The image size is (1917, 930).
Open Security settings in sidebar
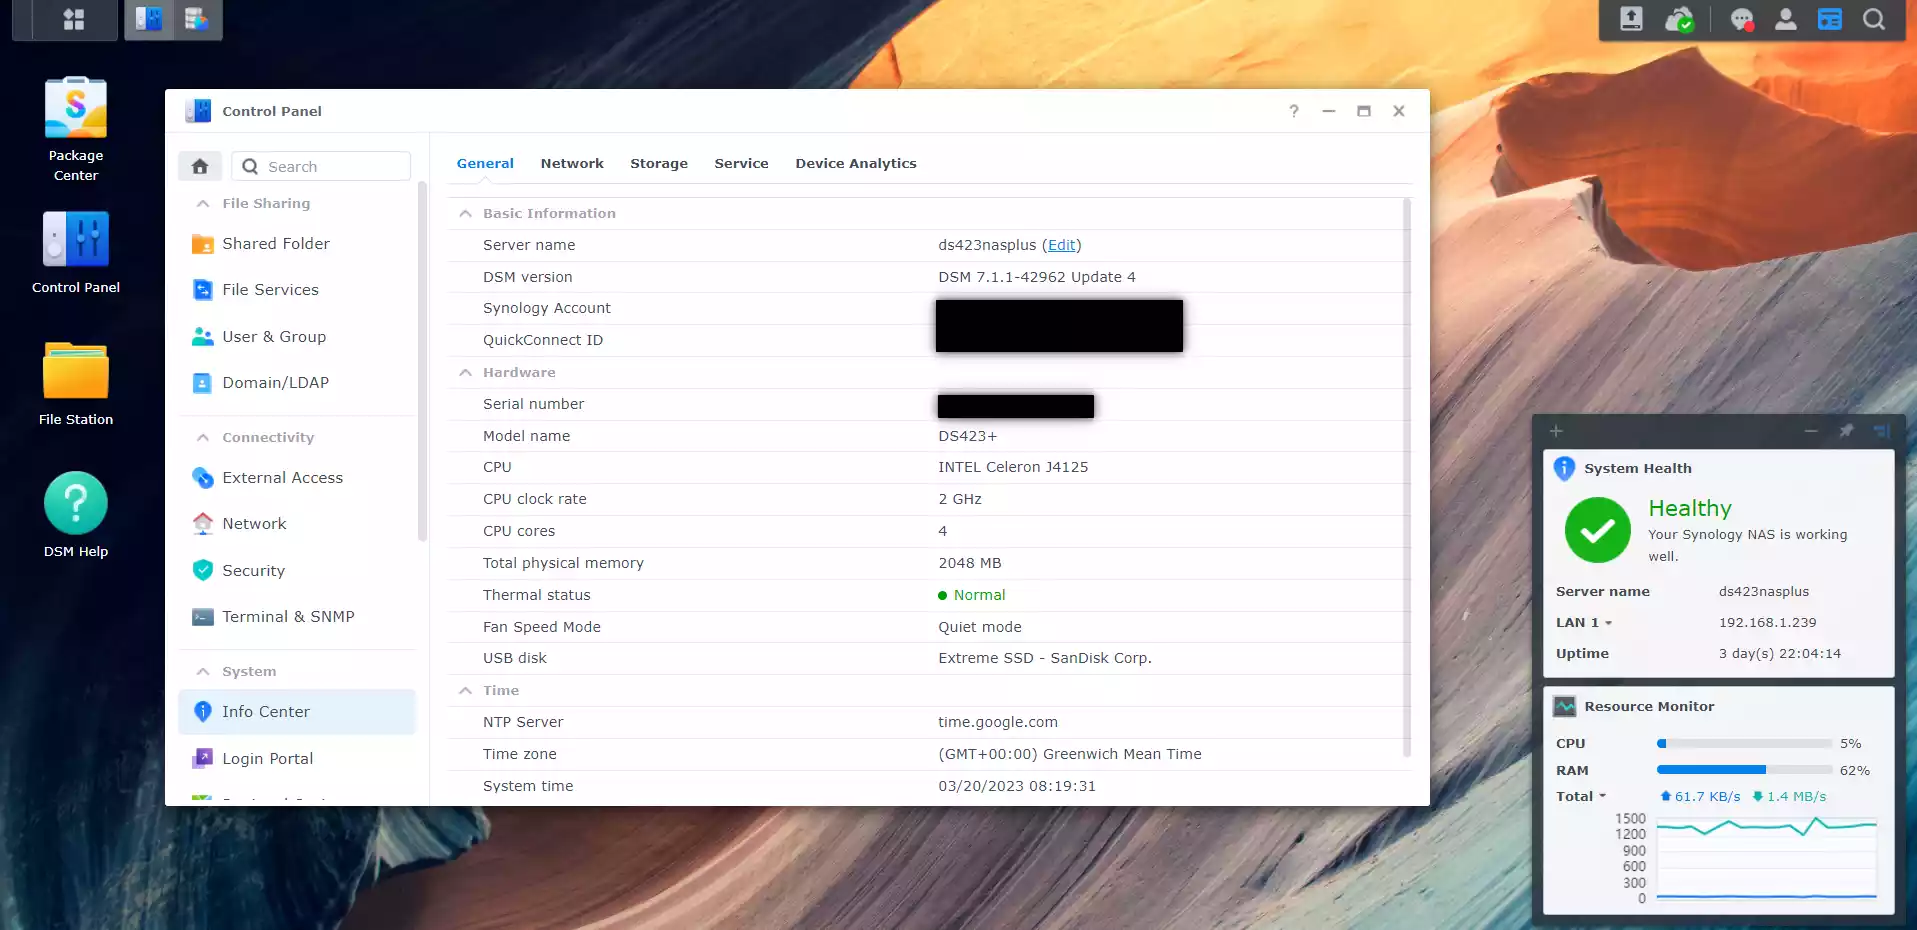[297, 571]
